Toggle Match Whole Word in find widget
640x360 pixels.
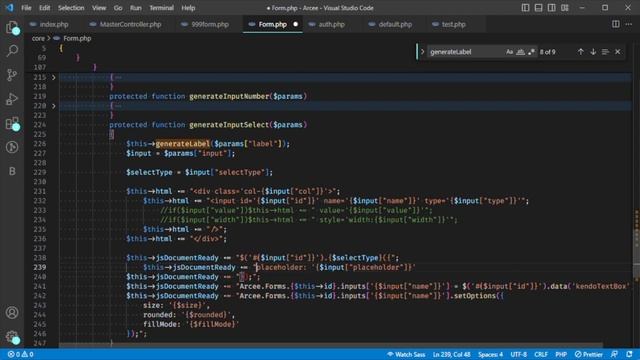pyautogui.click(x=520, y=52)
